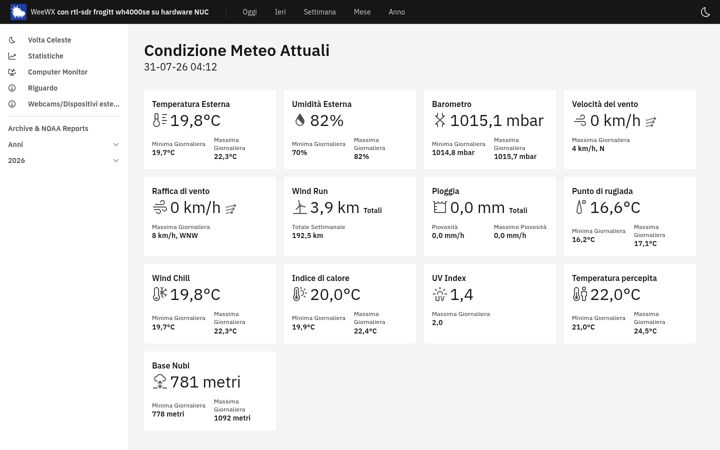Viewport: 720px width, 450px height.
Task: Click the Pioggia rain gauge icon
Action: pyautogui.click(x=439, y=208)
